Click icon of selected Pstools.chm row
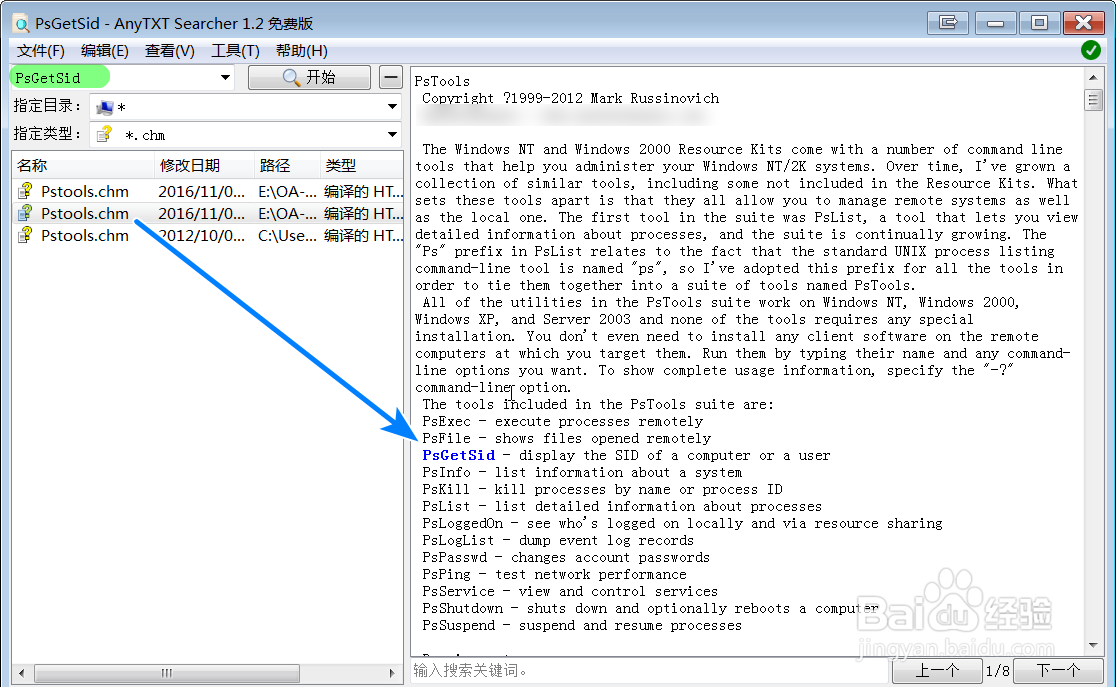This screenshot has height=687, width=1116. tap(26, 213)
